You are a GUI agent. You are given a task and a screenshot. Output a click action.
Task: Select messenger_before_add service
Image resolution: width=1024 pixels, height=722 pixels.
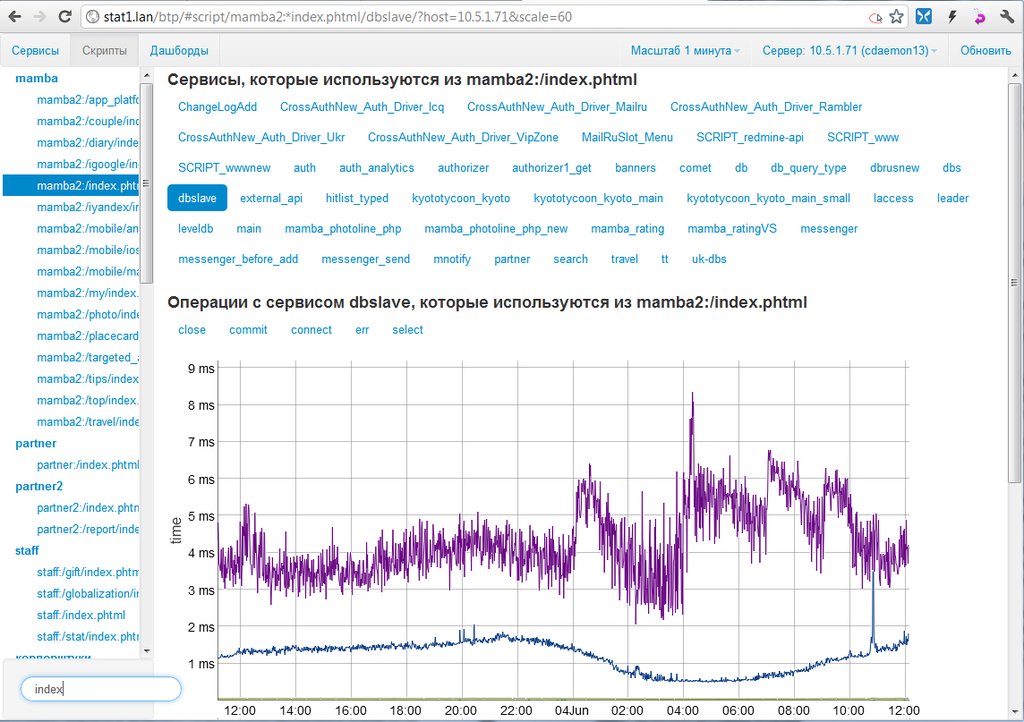pyautogui.click(x=238, y=260)
